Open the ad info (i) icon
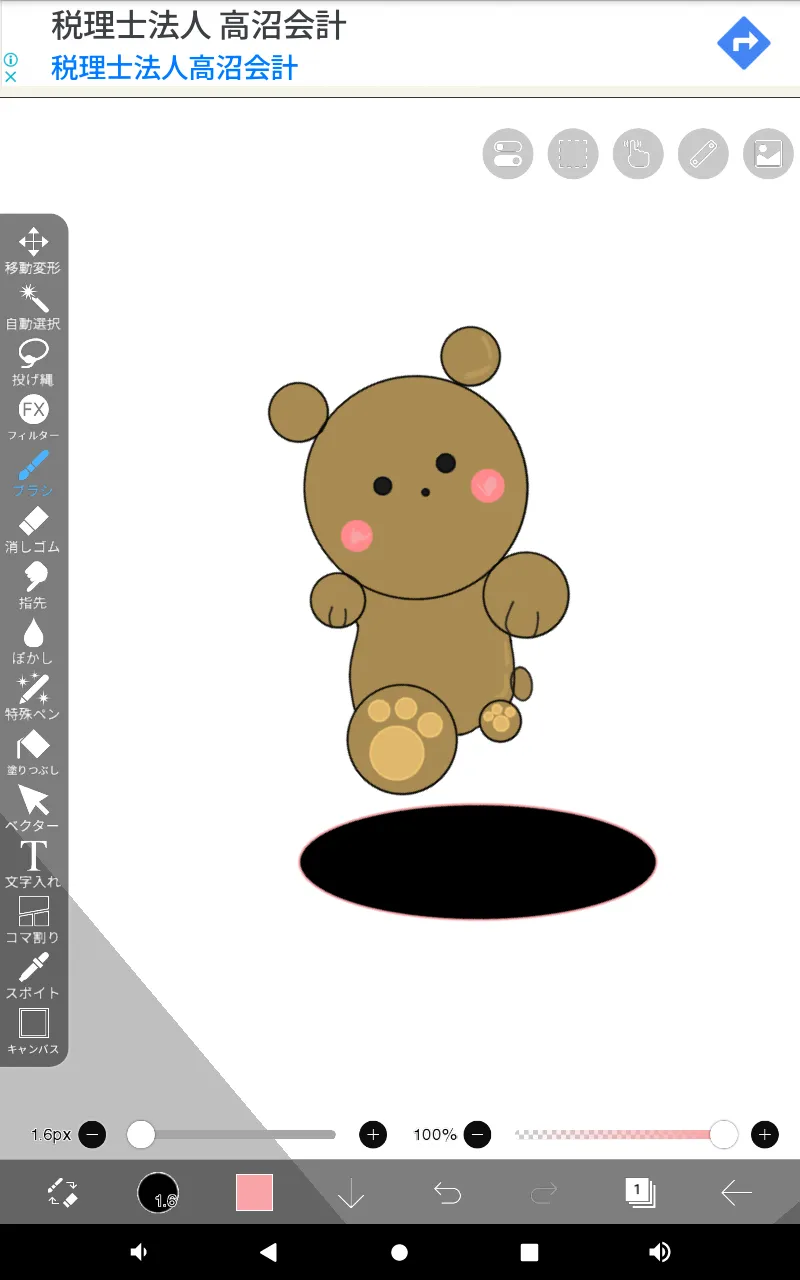 tap(11, 59)
